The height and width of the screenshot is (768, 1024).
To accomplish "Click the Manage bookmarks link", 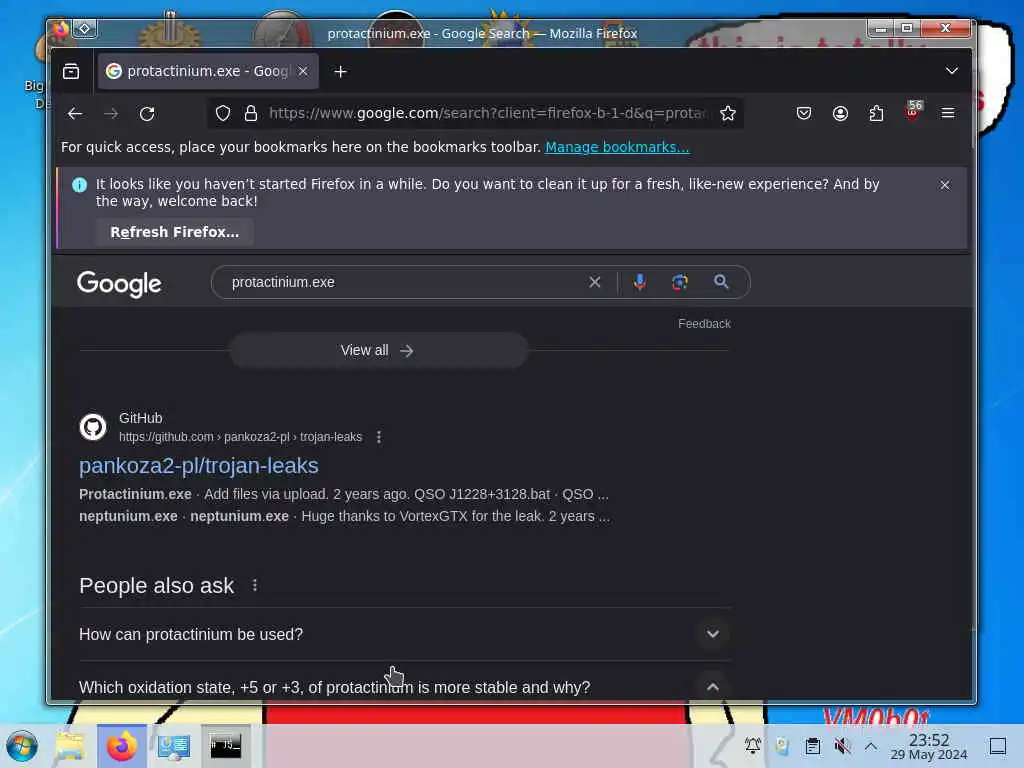I will [617, 147].
